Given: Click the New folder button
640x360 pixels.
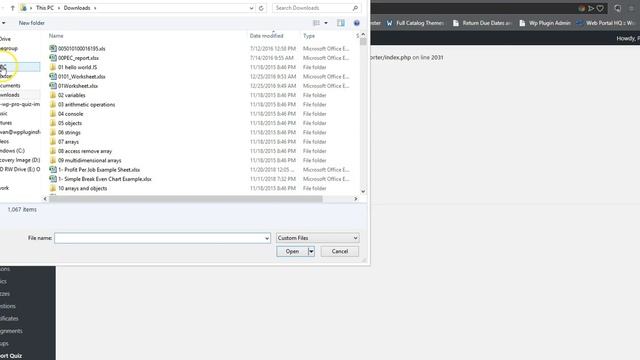Looking at the screenshot, I should click(31, 23).
